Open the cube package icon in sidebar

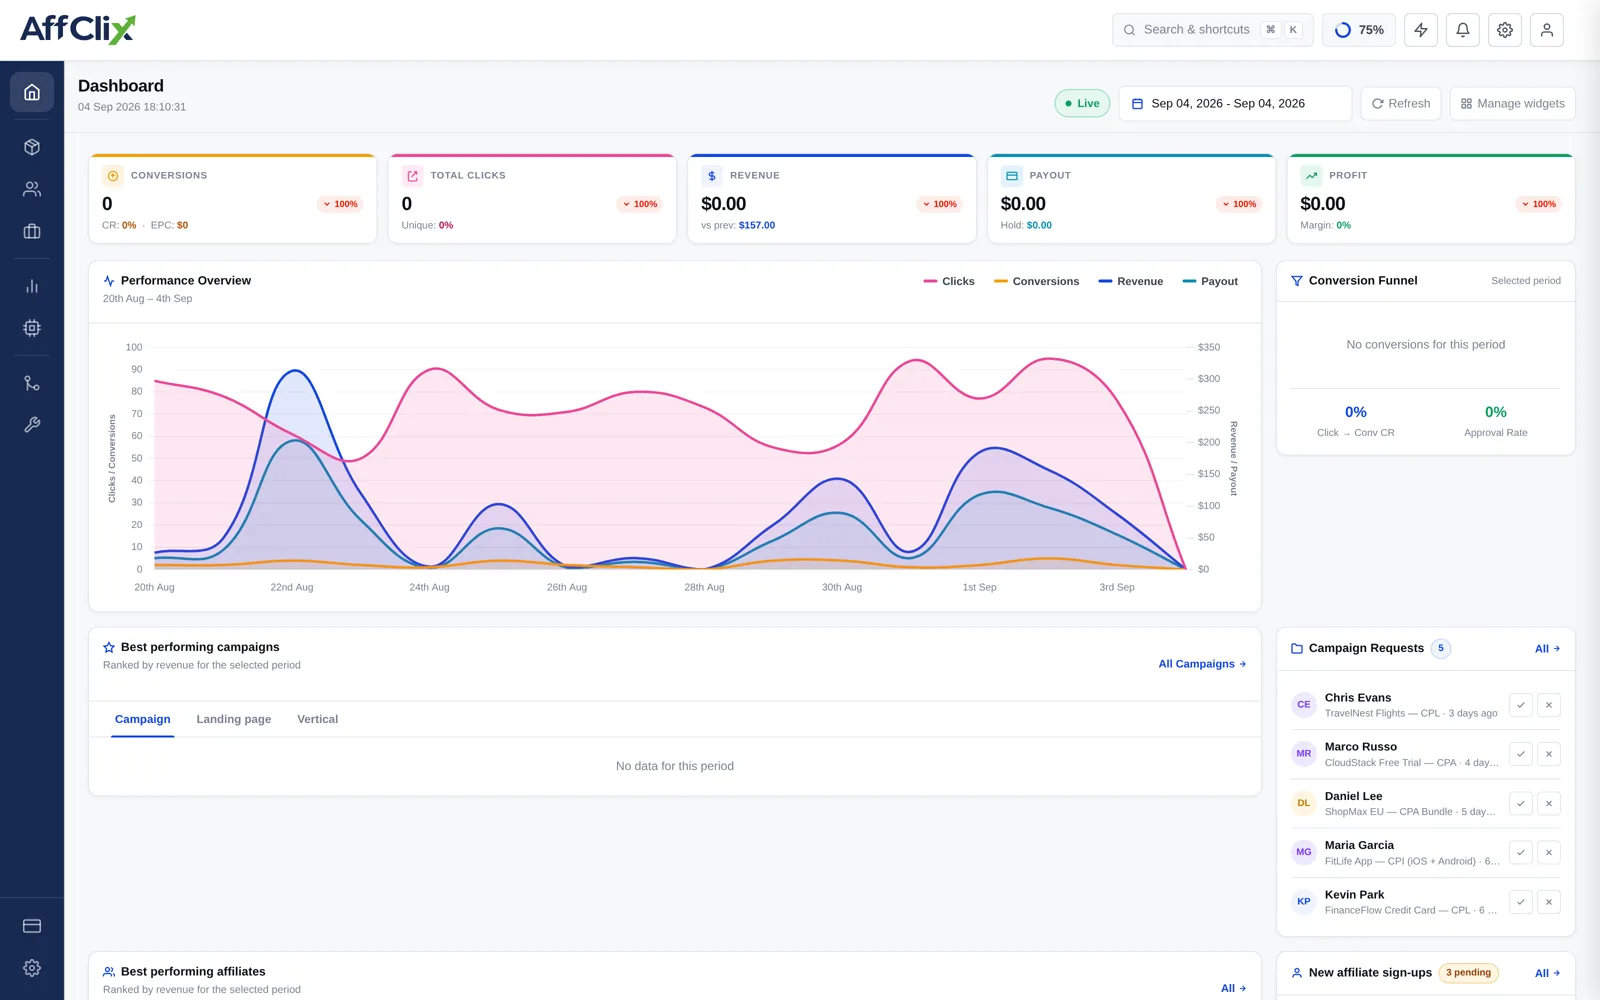point(32,147)
